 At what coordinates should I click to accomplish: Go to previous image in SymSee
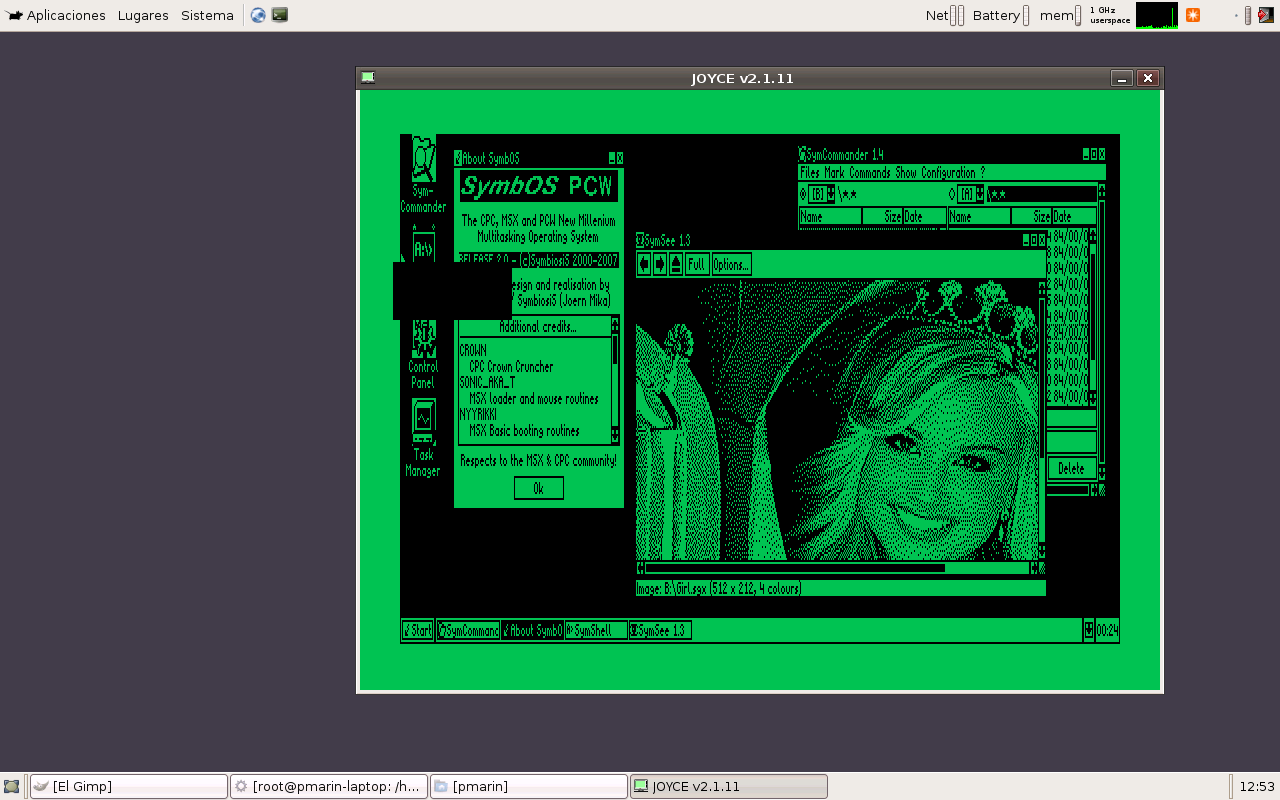click(644, 264)
